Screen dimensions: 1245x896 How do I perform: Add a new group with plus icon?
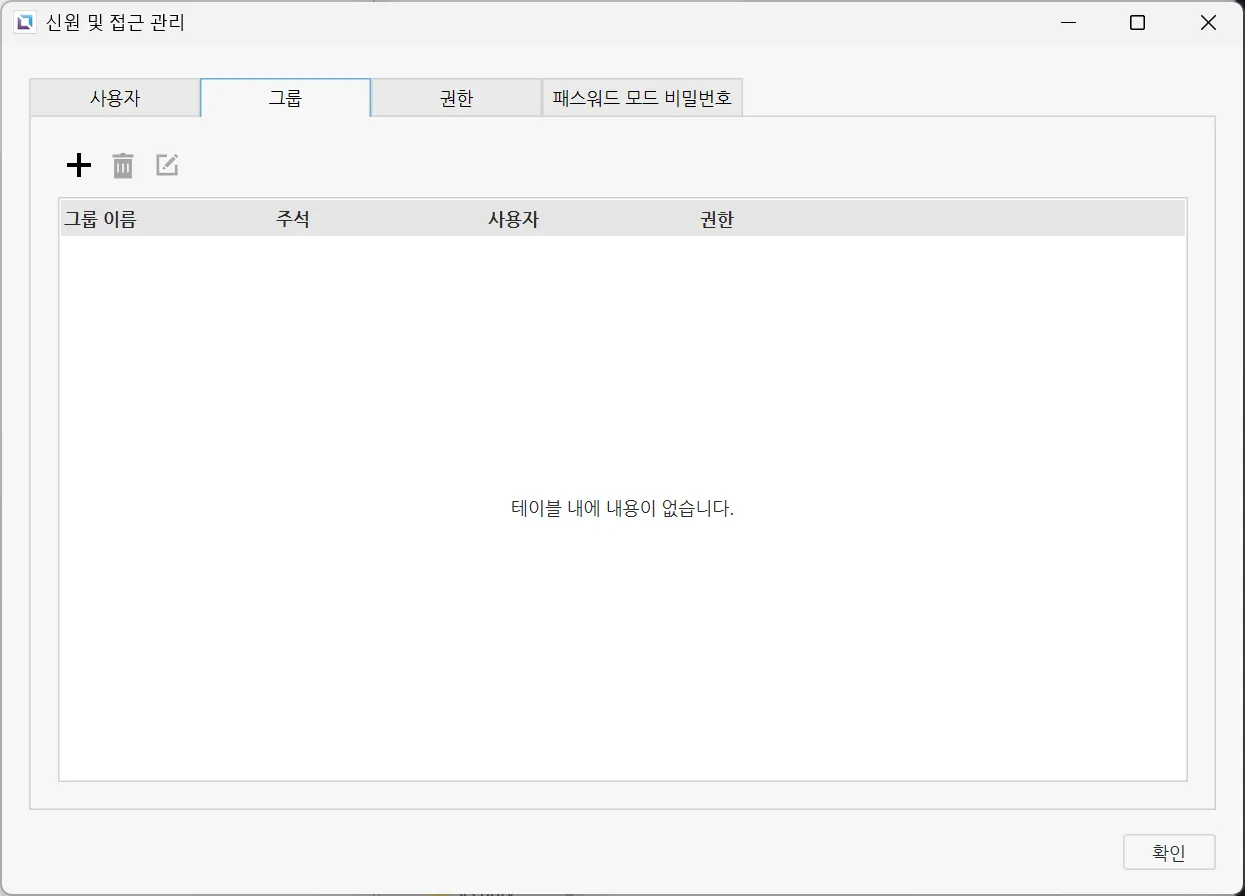click(78, 165)
